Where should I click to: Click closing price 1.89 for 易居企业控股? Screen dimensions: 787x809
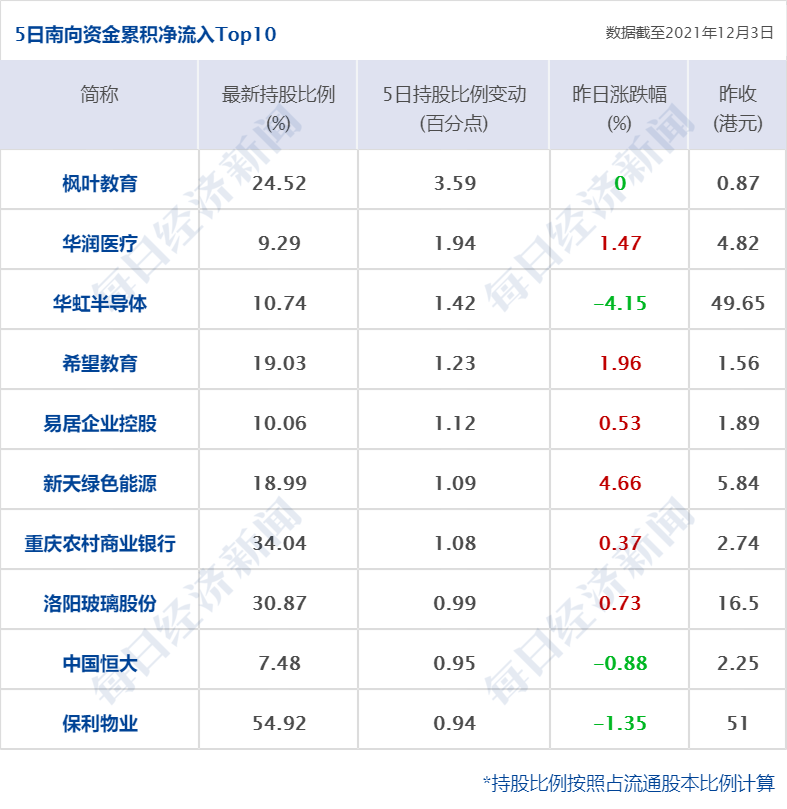[738, 423]
